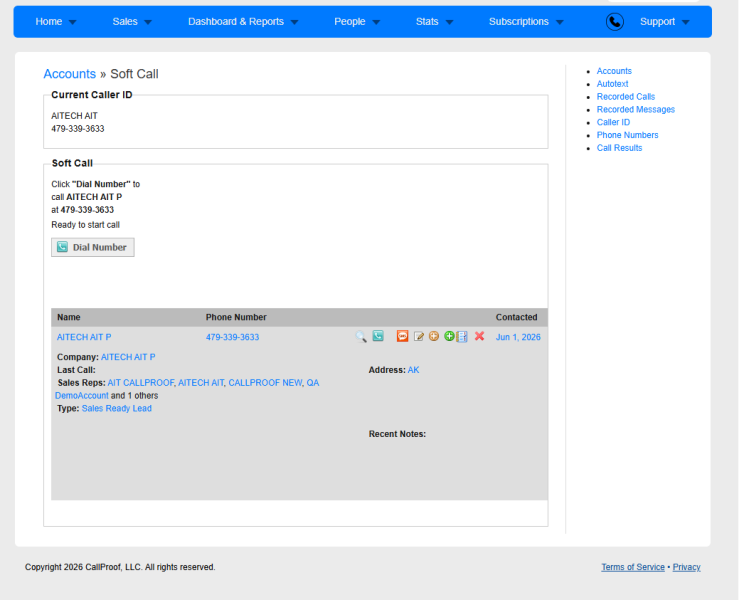
Task: Delete contact with the red X icon
Action: [479, 336]
